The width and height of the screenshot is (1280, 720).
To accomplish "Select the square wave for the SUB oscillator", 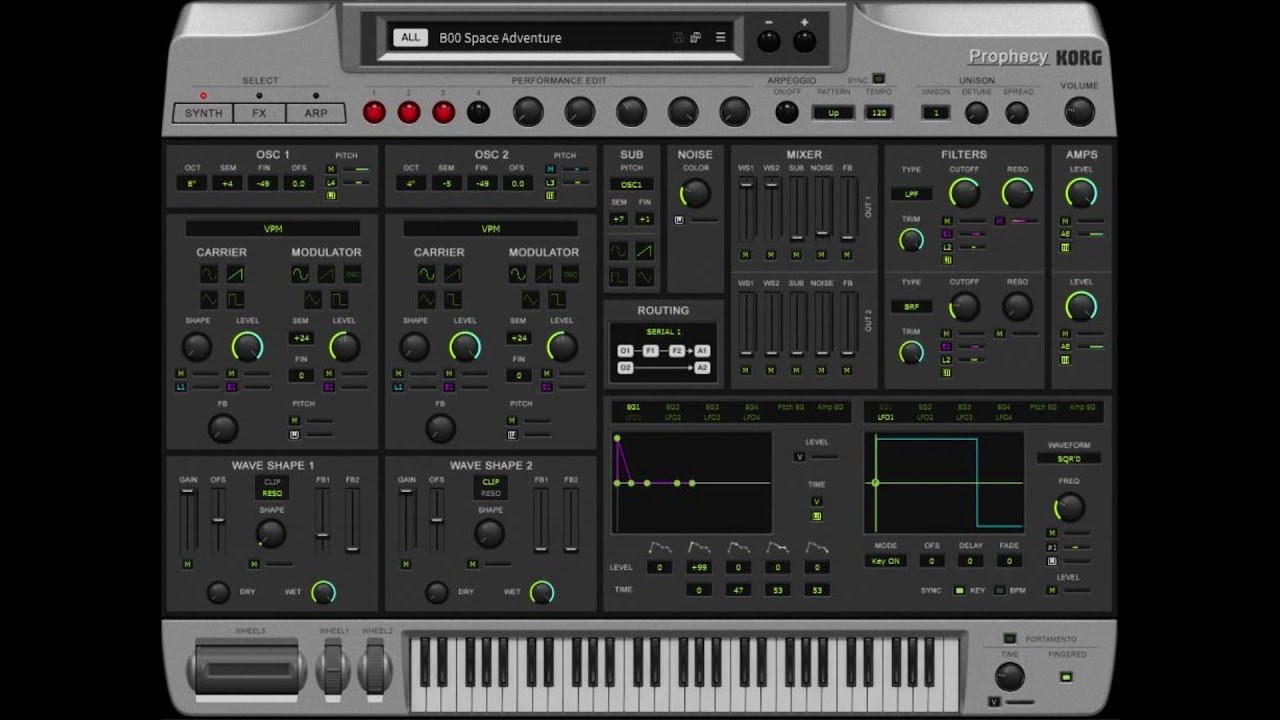I will (619, 277).
